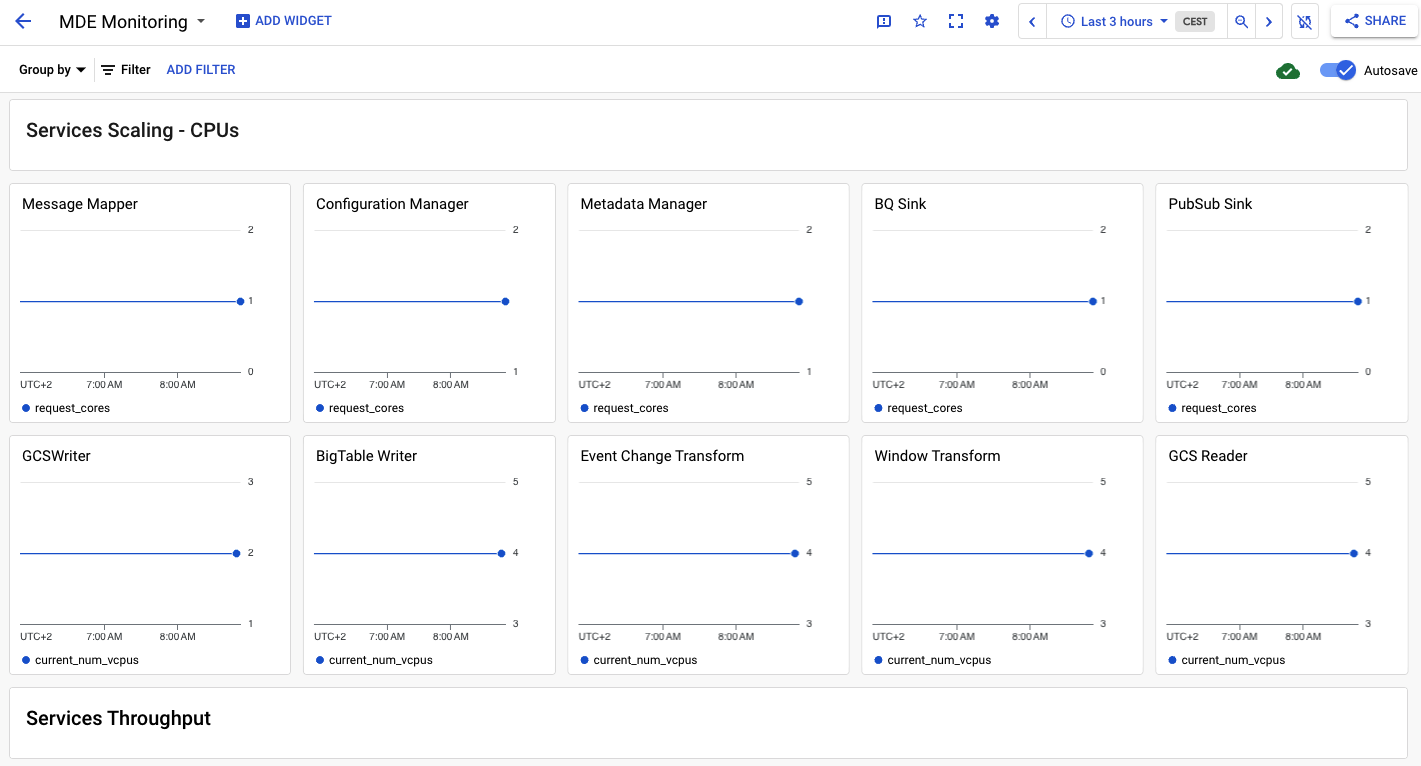Image resolution: width=1421 pixels, height=766 pixels.
Task: Open the Group by dropdown
Action: coord(51,69)
